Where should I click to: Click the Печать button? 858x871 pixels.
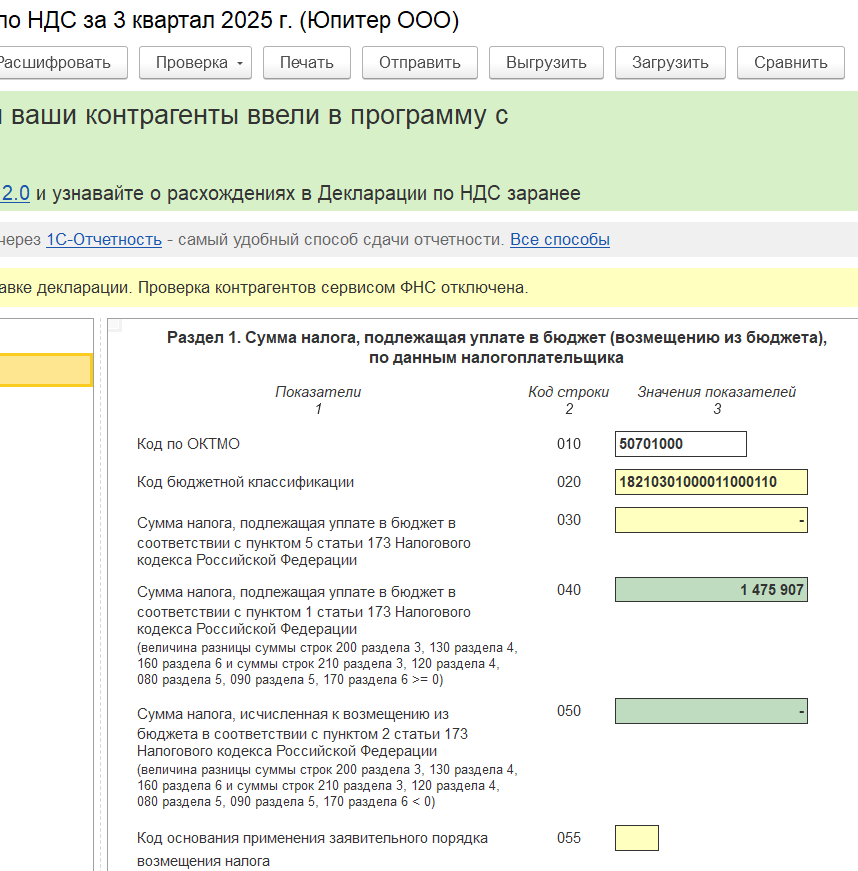click(307, 62)
